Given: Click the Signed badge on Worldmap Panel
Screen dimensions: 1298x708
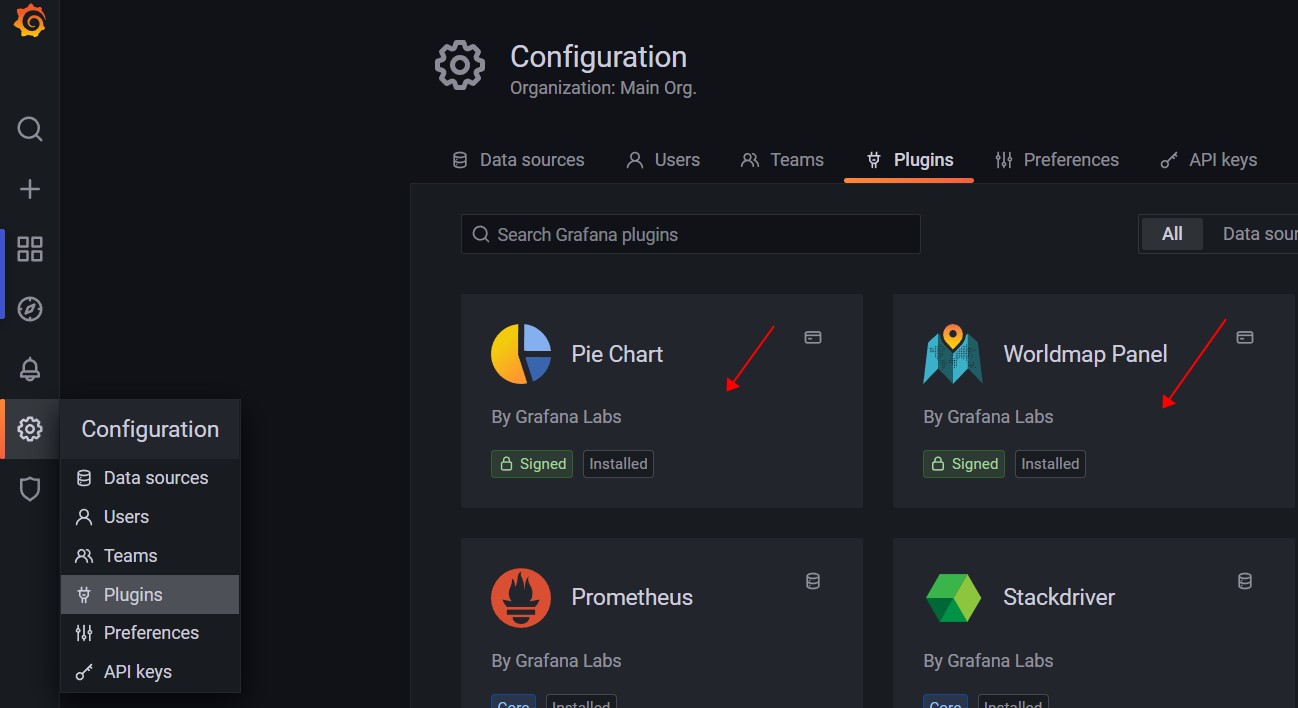Looking at the screenshot, I should click(964, 464).
